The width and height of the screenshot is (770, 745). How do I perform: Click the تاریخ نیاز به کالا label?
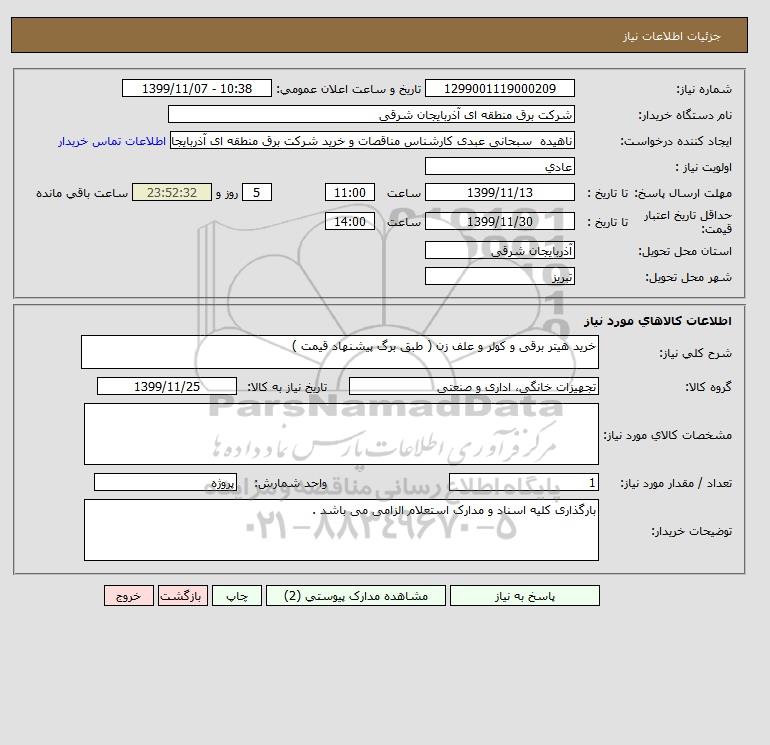[287, 387]
